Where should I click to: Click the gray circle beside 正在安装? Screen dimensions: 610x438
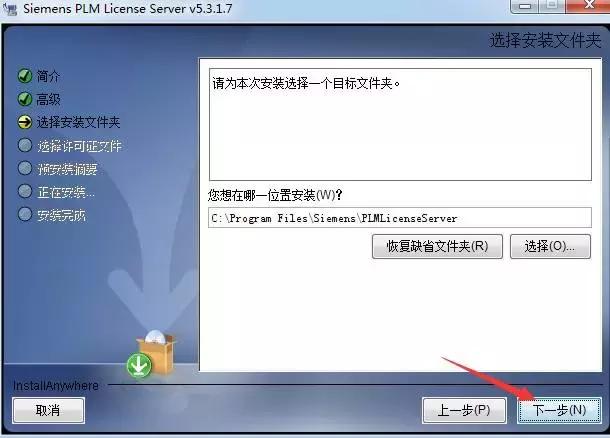tap(25, 191)
